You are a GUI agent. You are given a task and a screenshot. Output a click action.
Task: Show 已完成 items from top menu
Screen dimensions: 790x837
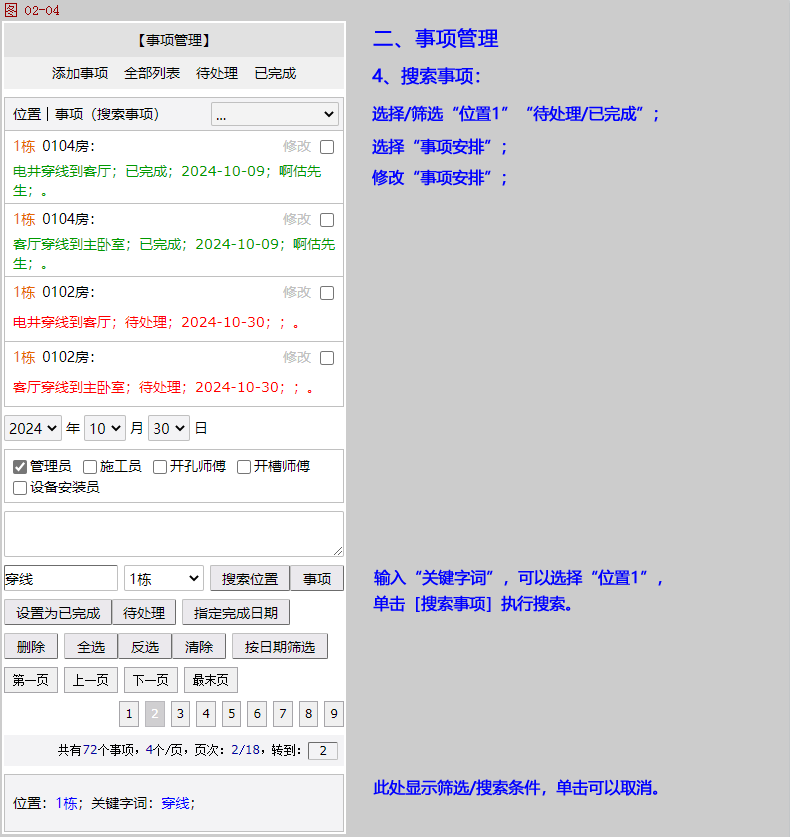click(275, 73)
